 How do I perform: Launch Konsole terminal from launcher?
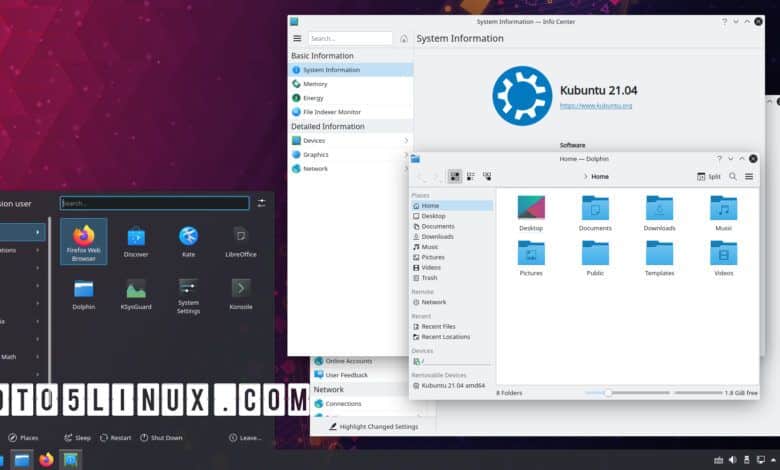[x=241, y=294]
